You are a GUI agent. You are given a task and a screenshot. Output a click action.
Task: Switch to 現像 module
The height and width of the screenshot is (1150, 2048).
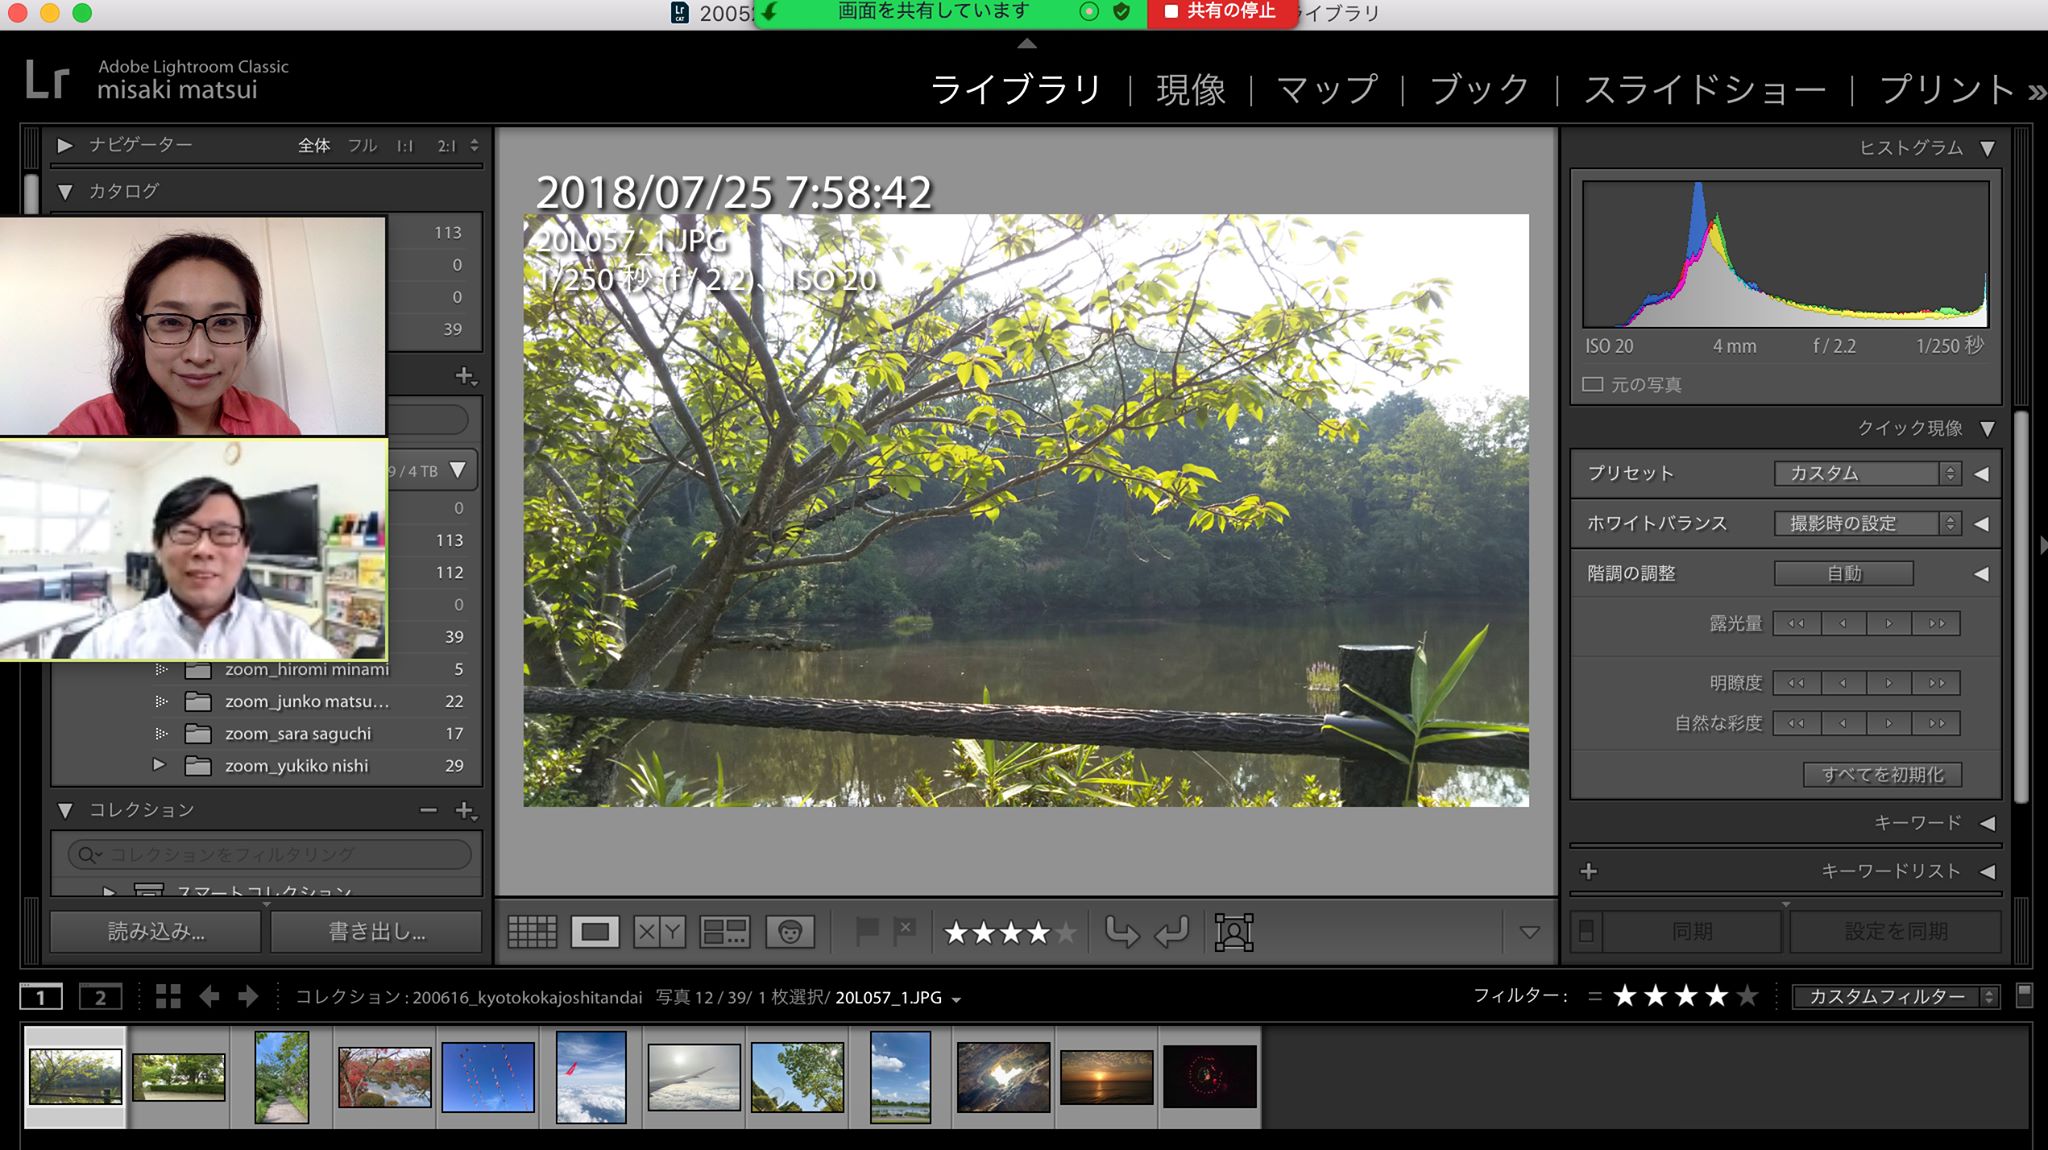(x=1190, y=90)
